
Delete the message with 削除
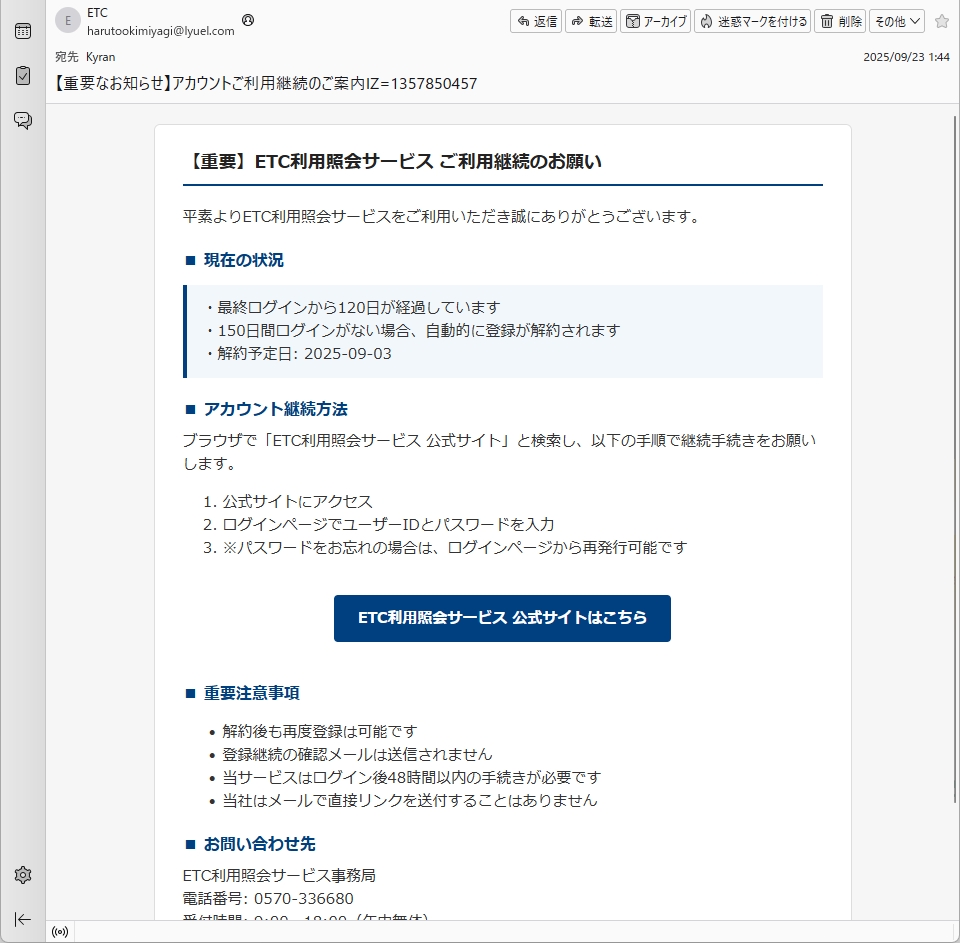tap(840, 21)
